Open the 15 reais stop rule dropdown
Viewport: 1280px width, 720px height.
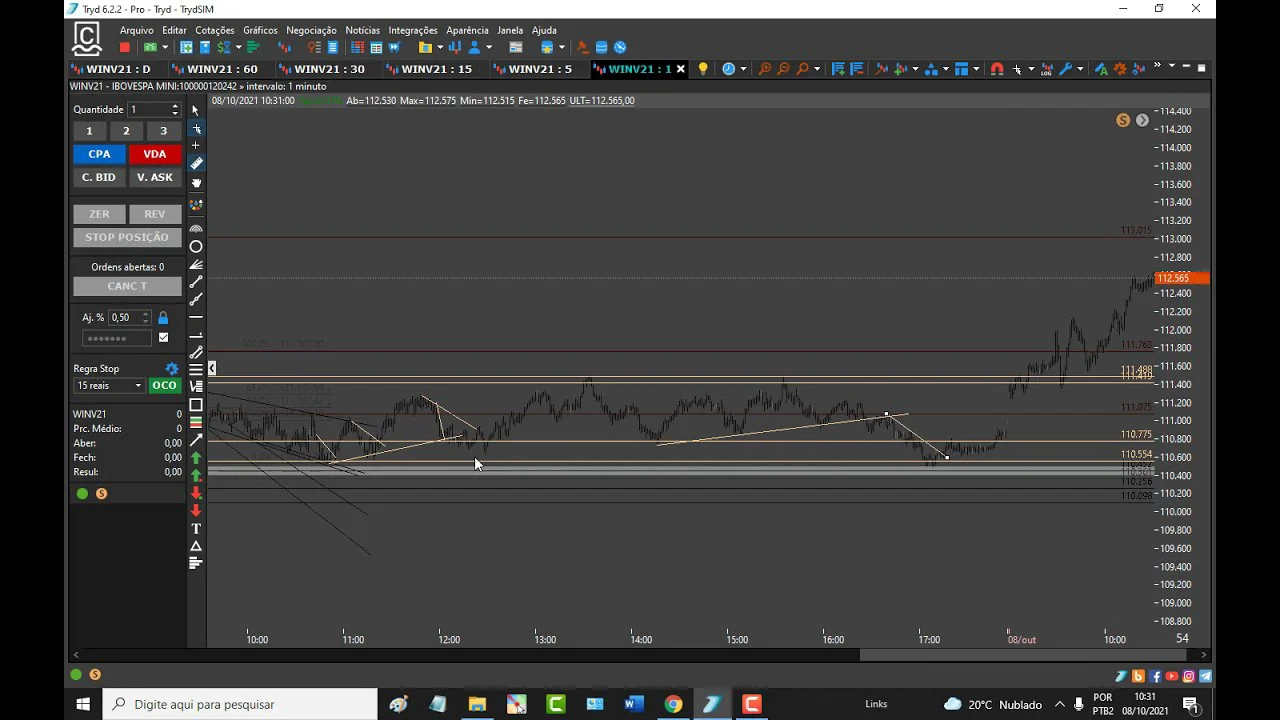[109, 386]
